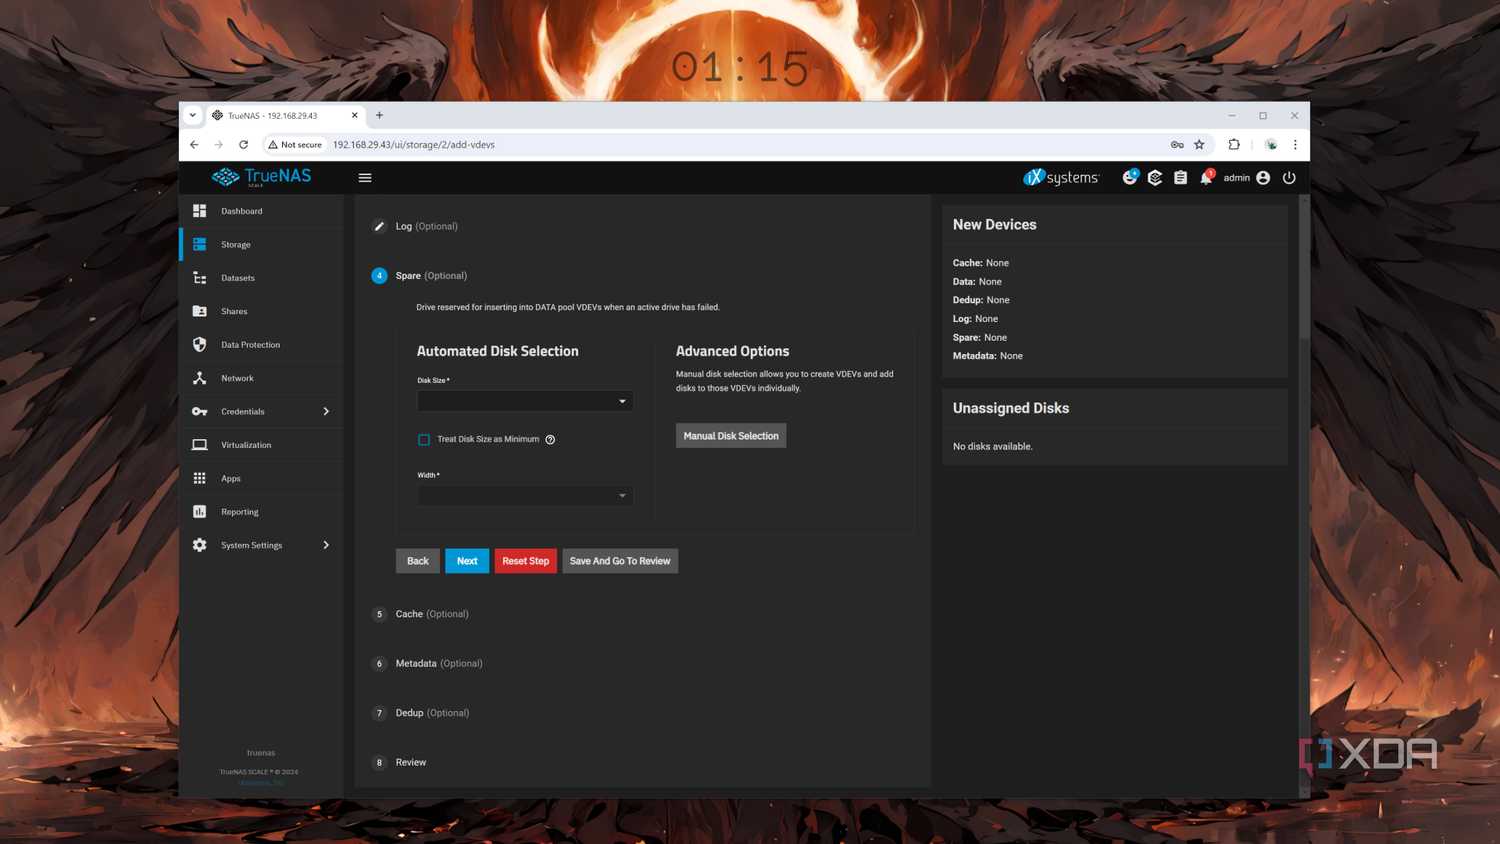
Task: Click the iXsystems logo
Action: (x=1060, y=177)
